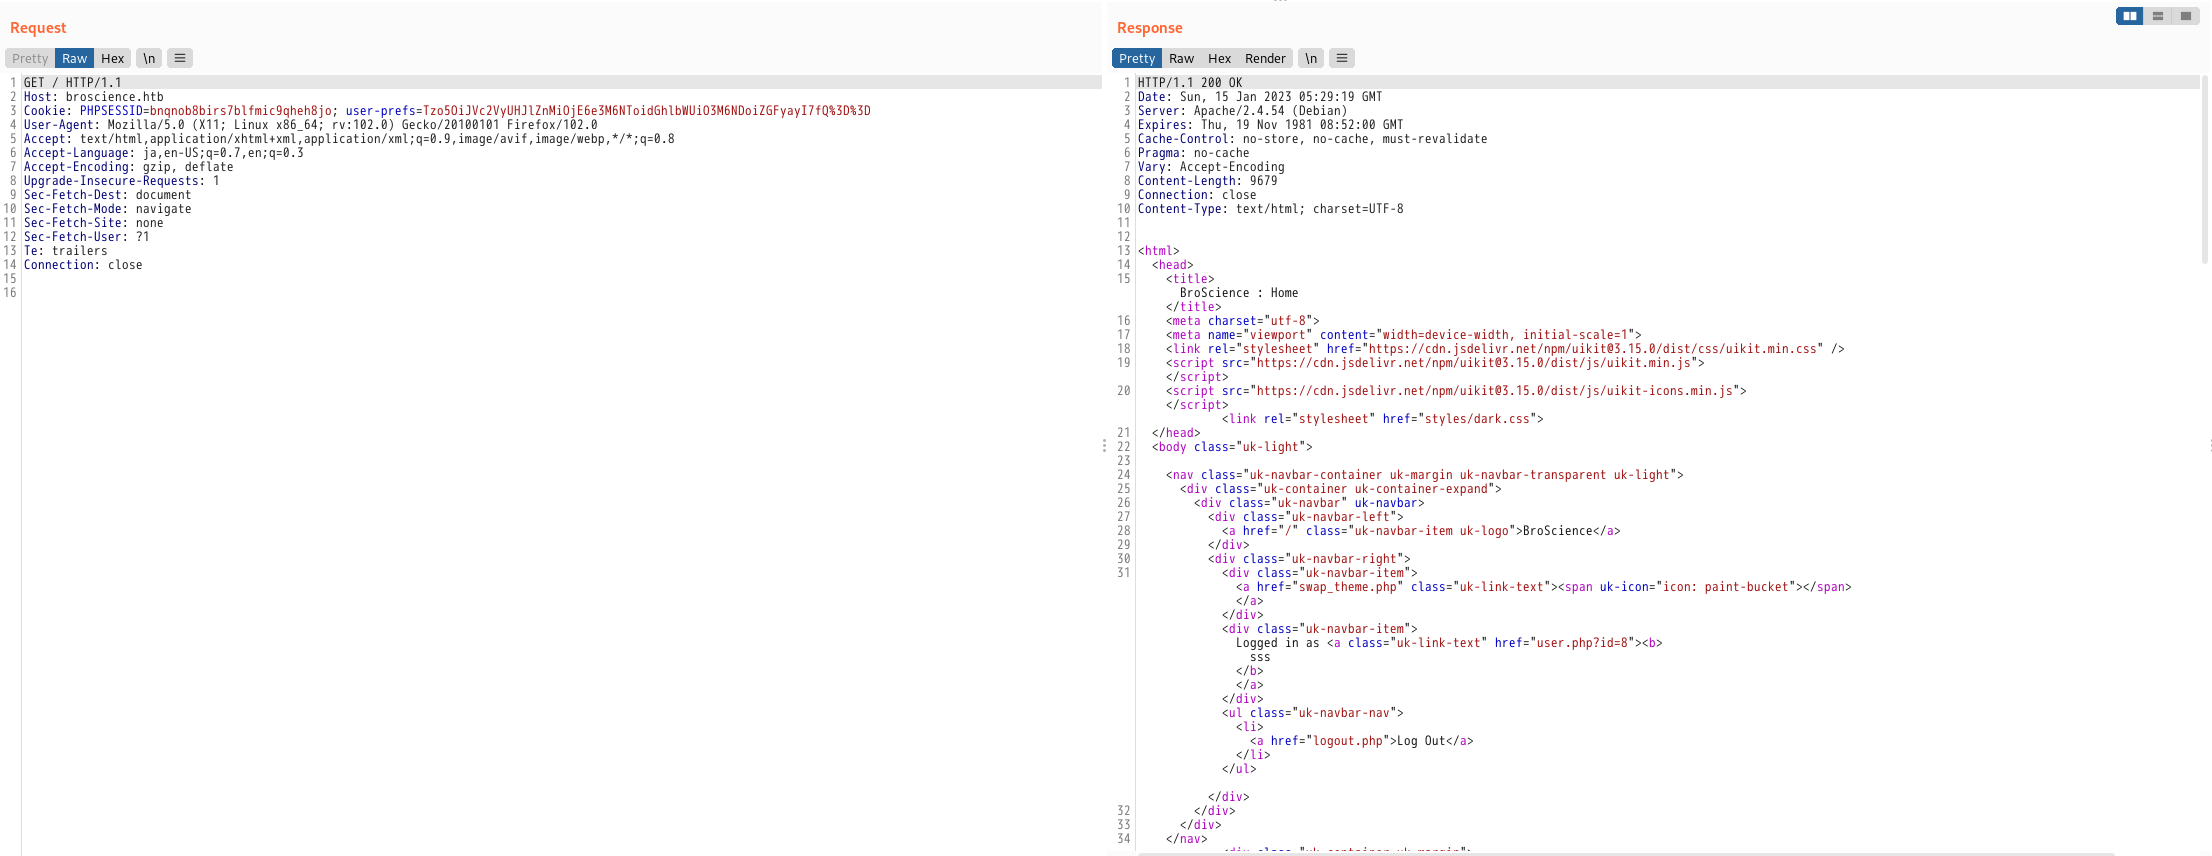2212x856 pixels.
Task: Switch Response view to Pretty tab
Action: (1137, 58)
